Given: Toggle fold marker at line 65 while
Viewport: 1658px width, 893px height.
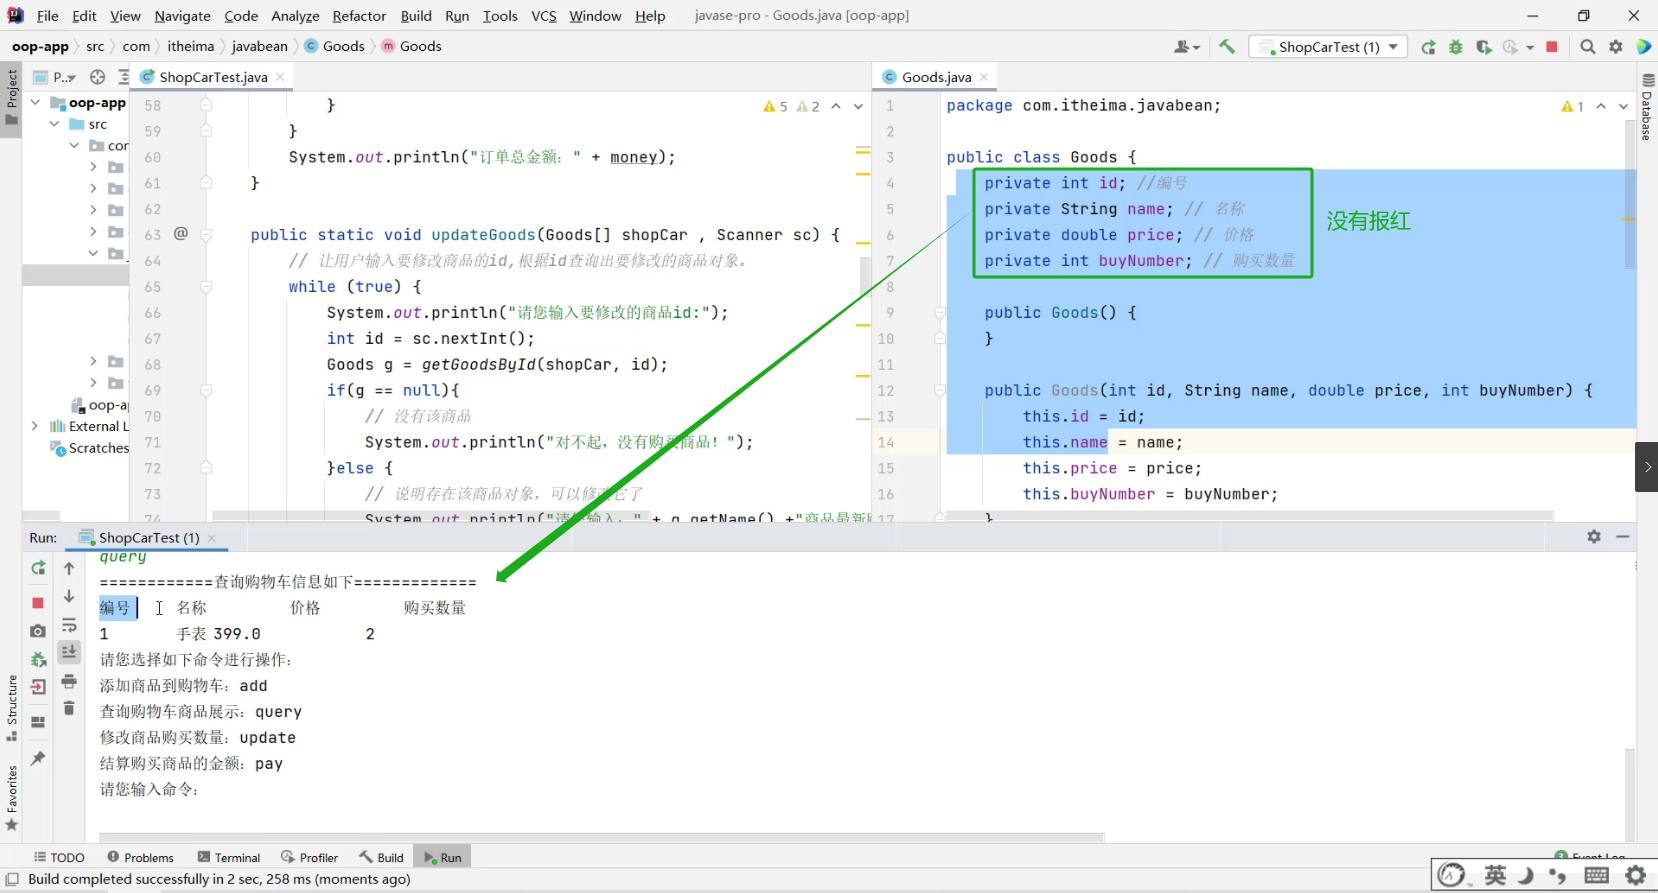Looking at the screenshot, I should tap(206, 287).
